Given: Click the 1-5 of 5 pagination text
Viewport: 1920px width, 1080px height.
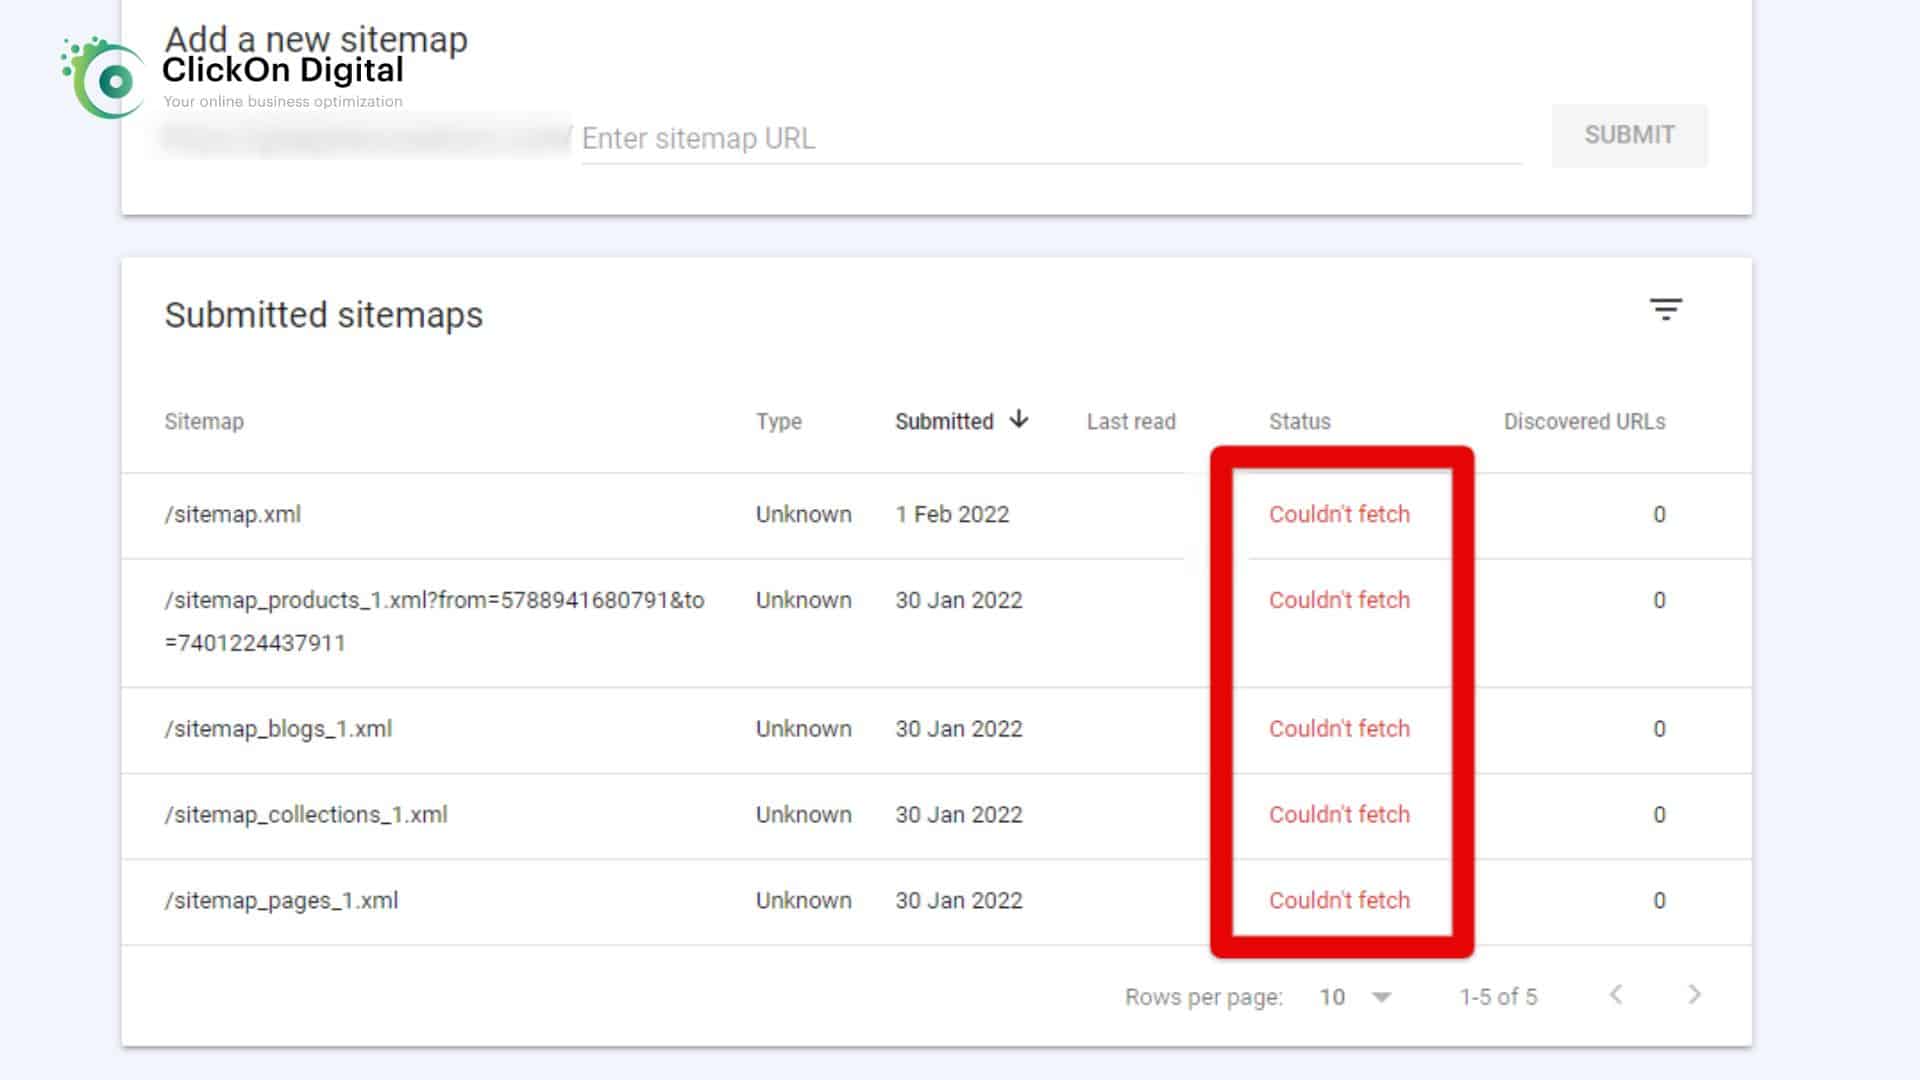Looking at the screenshot, I should point(1498,997).
